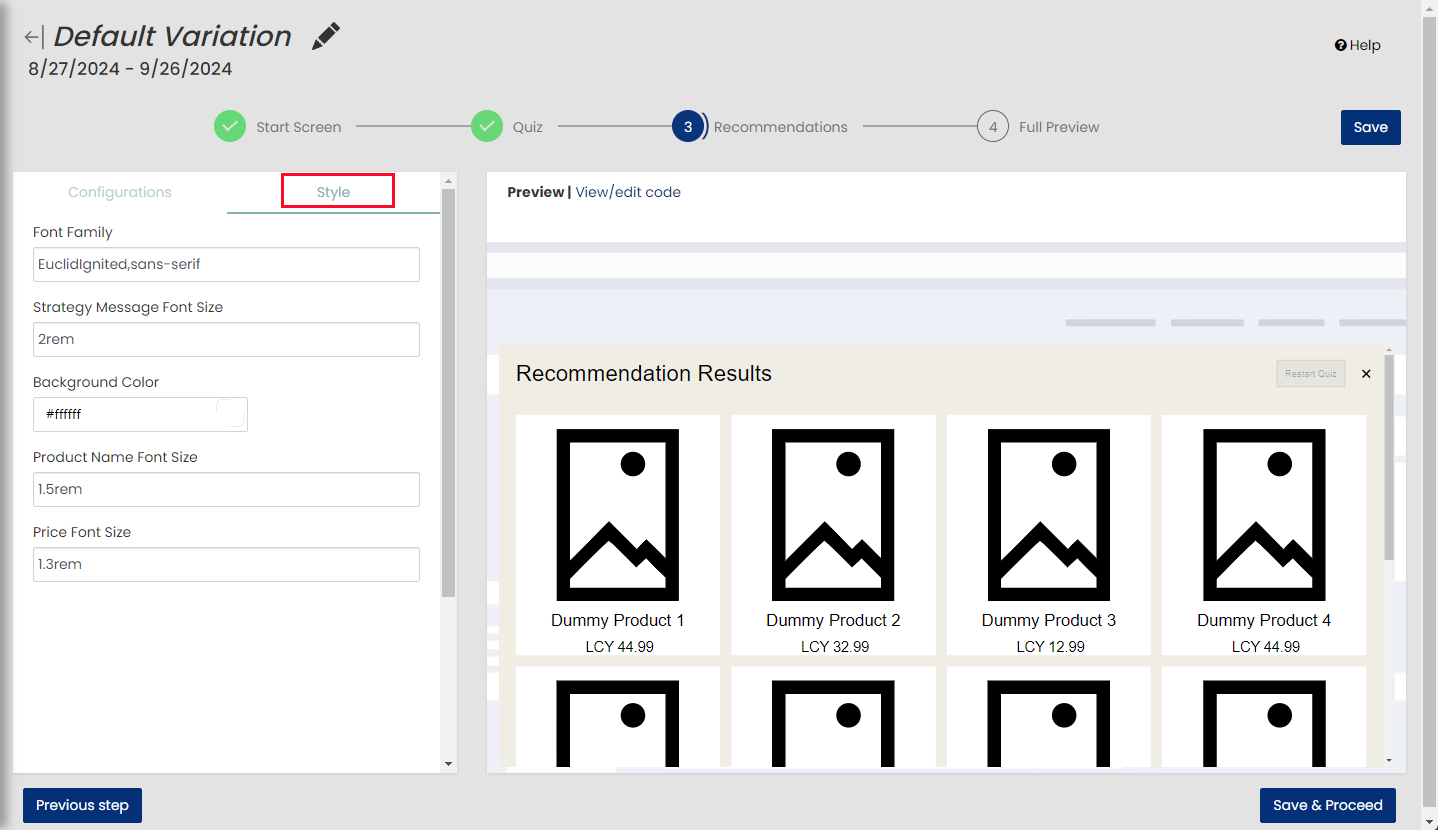Viewport: 1438px width, 830px height.
Task: Click the Quiz completed checkmark step
Action: tap(488, 127)
